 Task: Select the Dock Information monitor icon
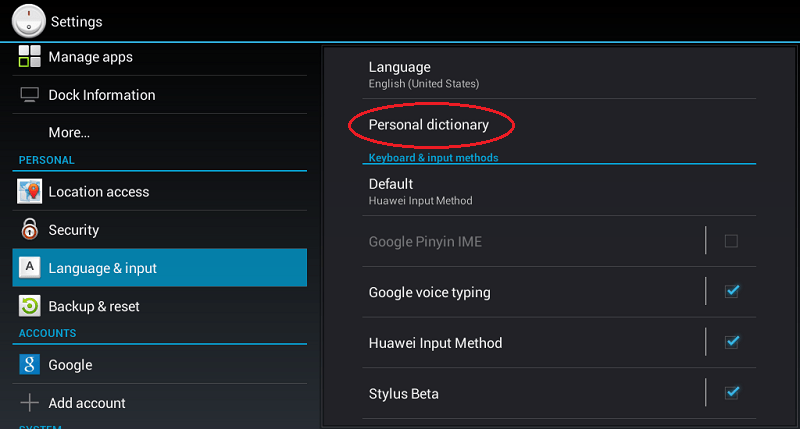tap(30, 95)
